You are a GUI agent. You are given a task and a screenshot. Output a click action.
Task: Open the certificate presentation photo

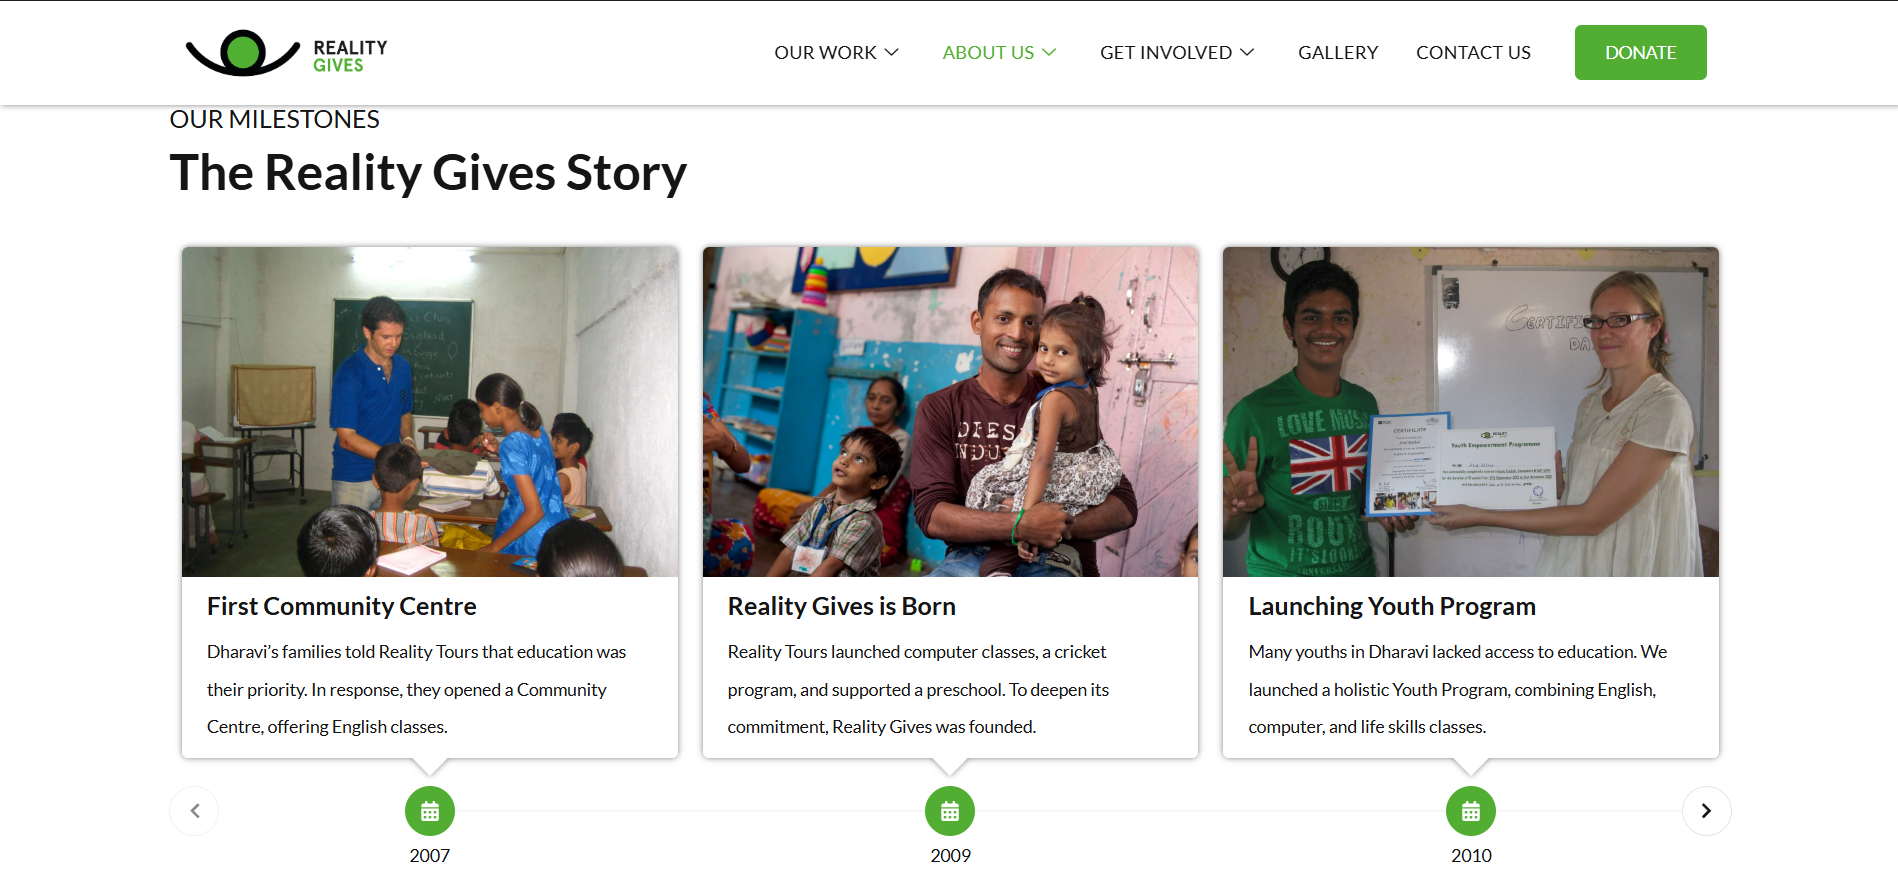point(1470,412)
